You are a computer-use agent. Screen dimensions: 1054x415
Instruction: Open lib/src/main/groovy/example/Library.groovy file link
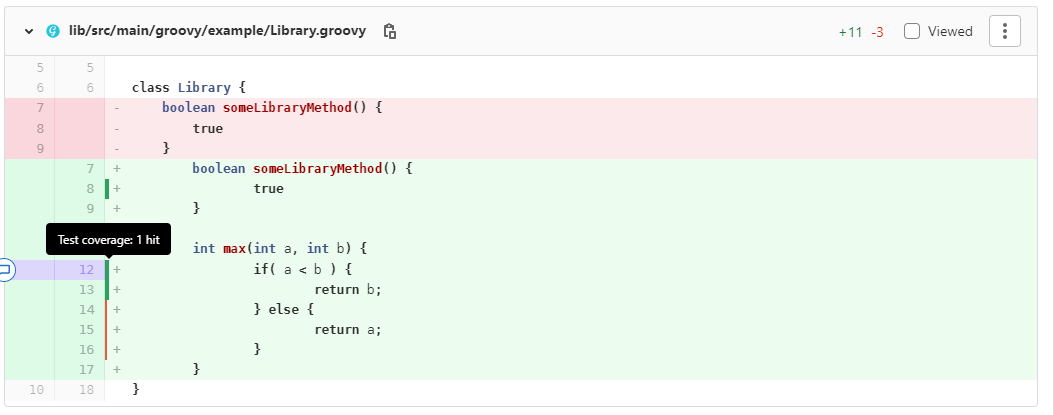[x=217, y=31]
